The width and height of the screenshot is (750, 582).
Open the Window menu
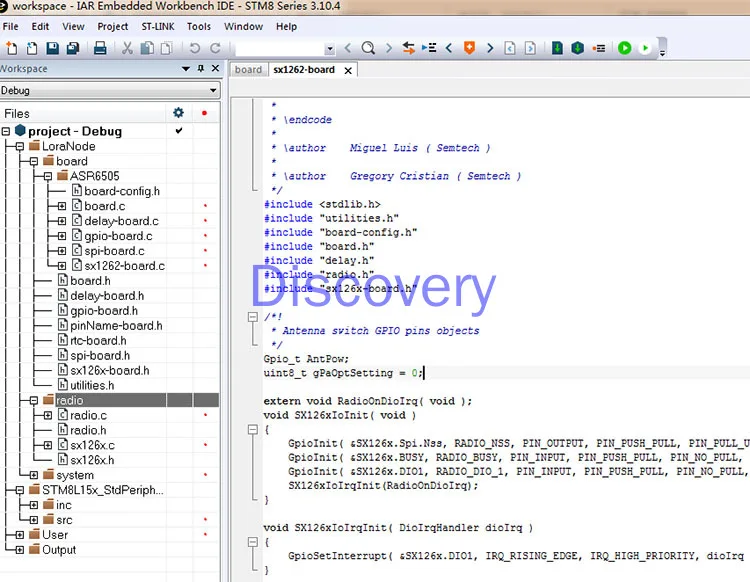[243, 26]
